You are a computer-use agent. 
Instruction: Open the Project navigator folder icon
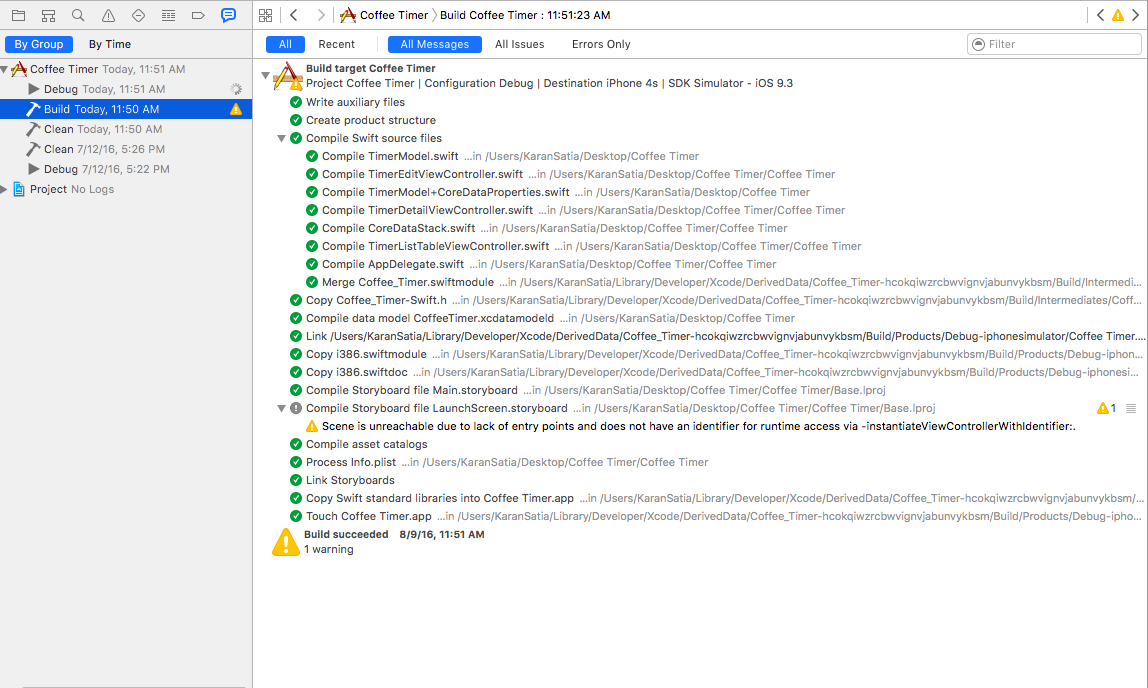coord(18,15)
